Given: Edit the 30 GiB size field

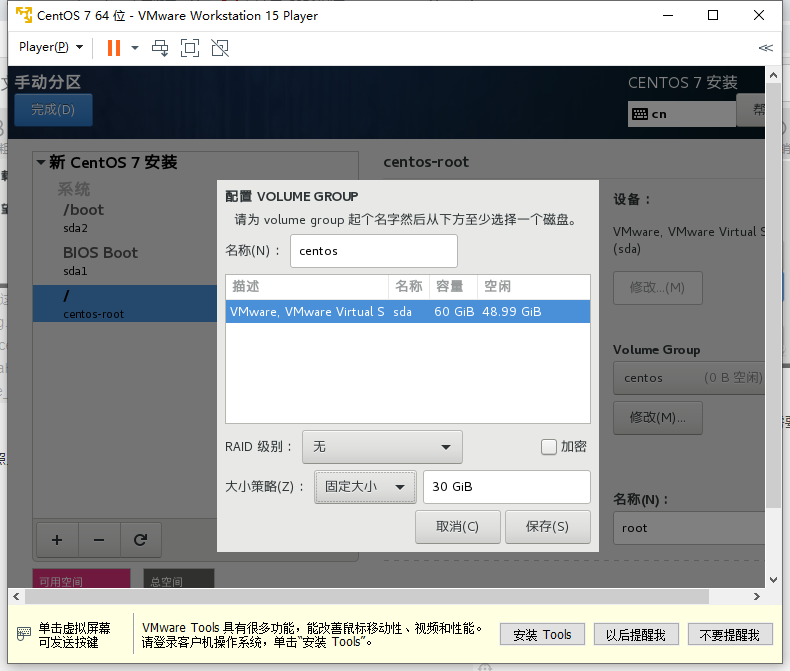Looking at the screenshot, I should point(506,487).
